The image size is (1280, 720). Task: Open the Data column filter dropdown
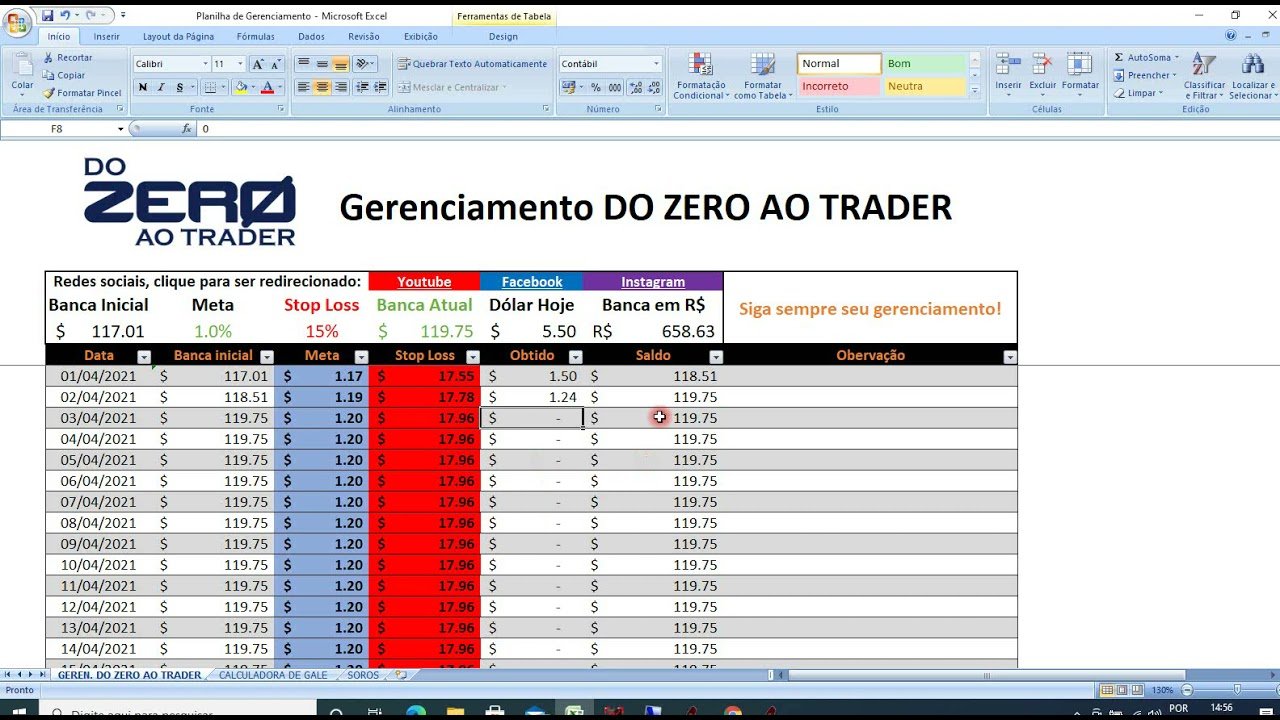pyautogui.click(x=143, y=357)
